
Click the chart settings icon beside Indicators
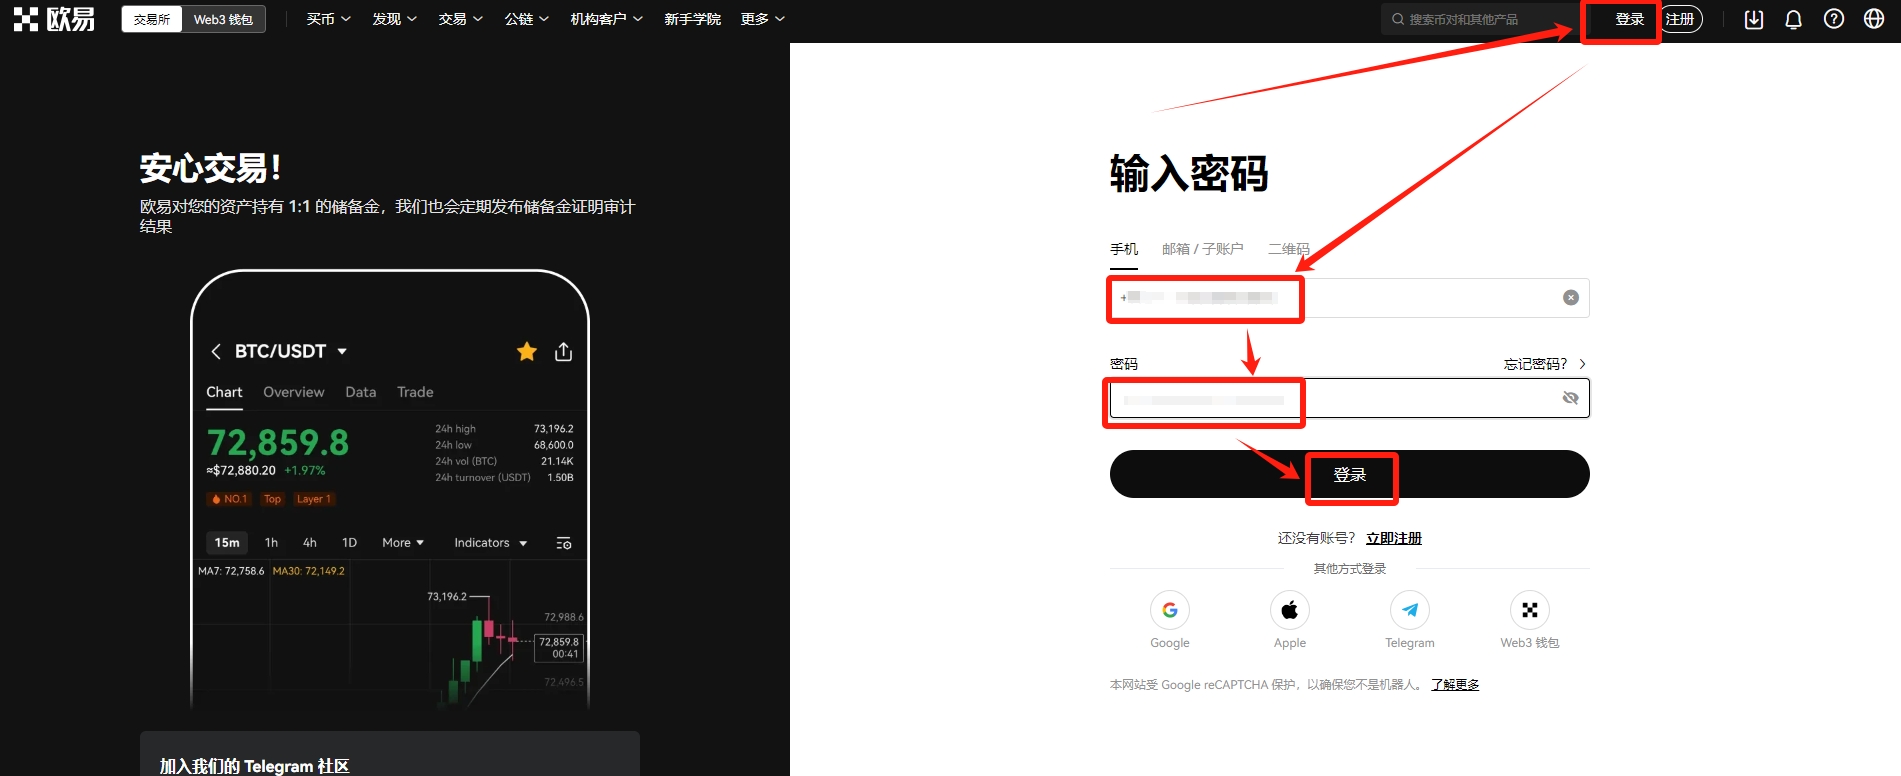coord(564,543)
